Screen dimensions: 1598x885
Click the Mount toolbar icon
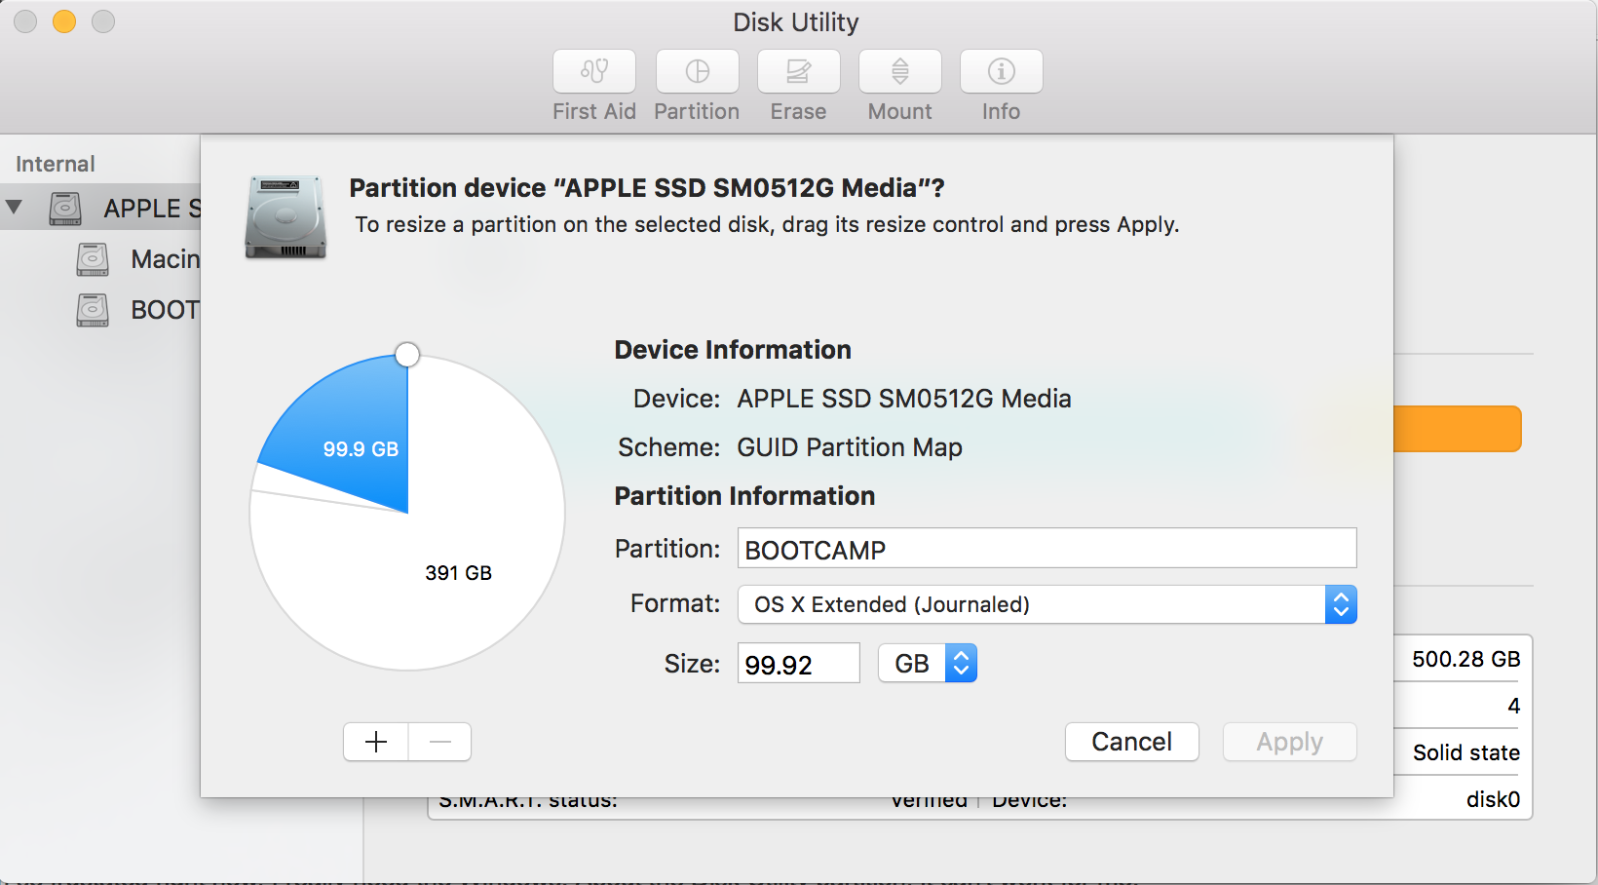(x=900, y=72)
